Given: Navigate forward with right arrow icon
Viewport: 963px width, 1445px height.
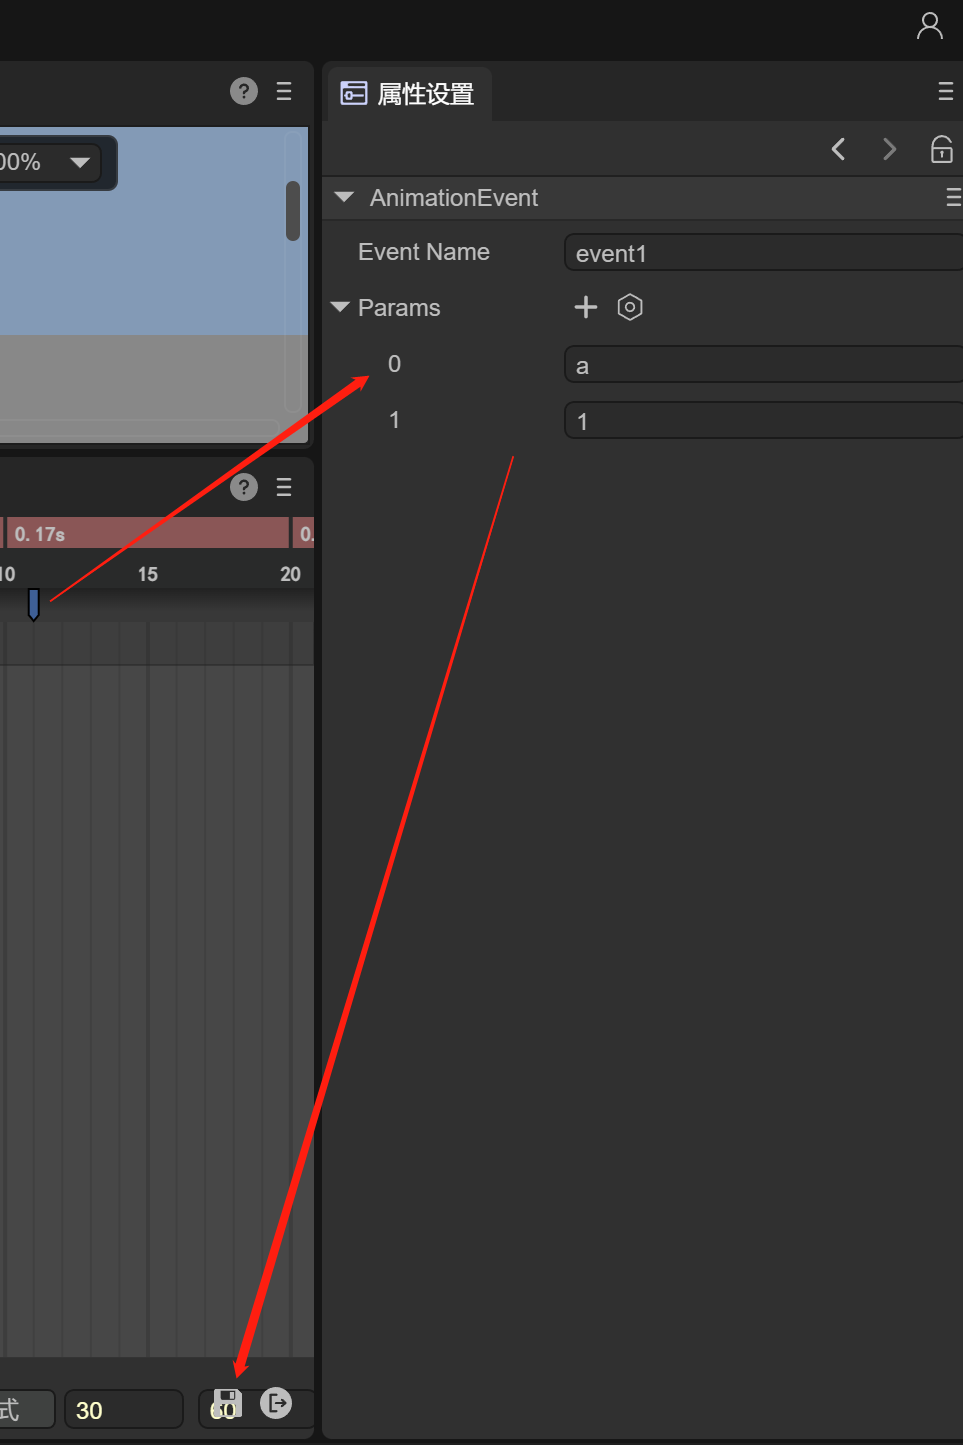Looking at the screenshot, I should pyautogui.click(x=889, y=149).
